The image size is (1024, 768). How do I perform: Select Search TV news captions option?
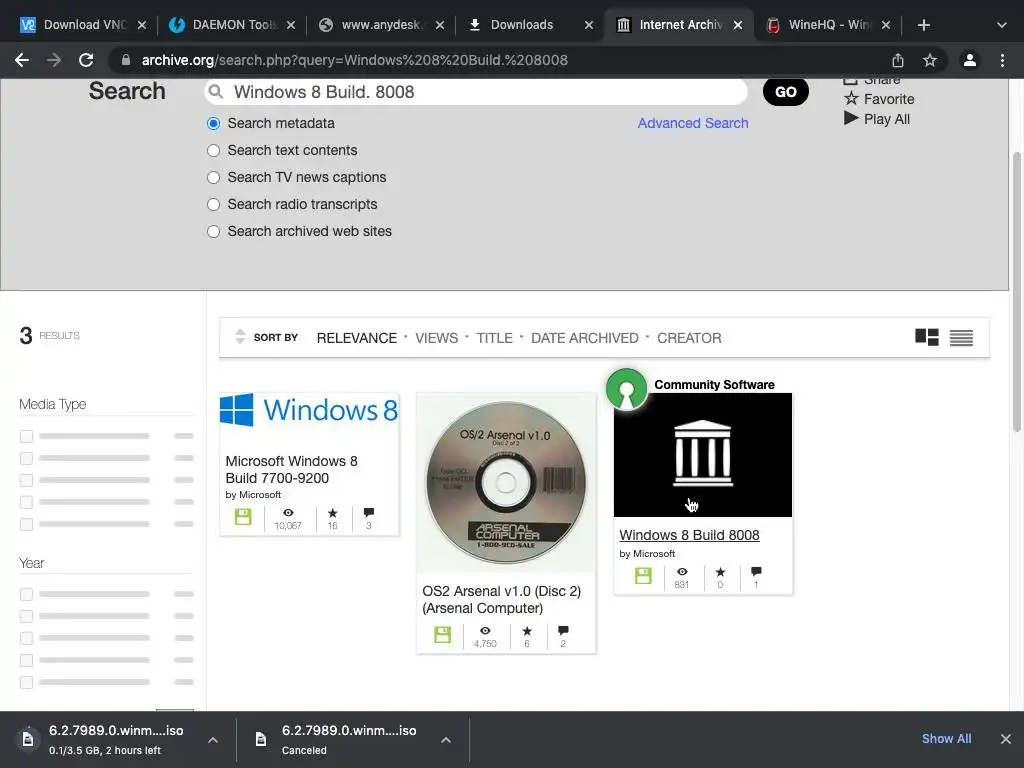point(214,178)
